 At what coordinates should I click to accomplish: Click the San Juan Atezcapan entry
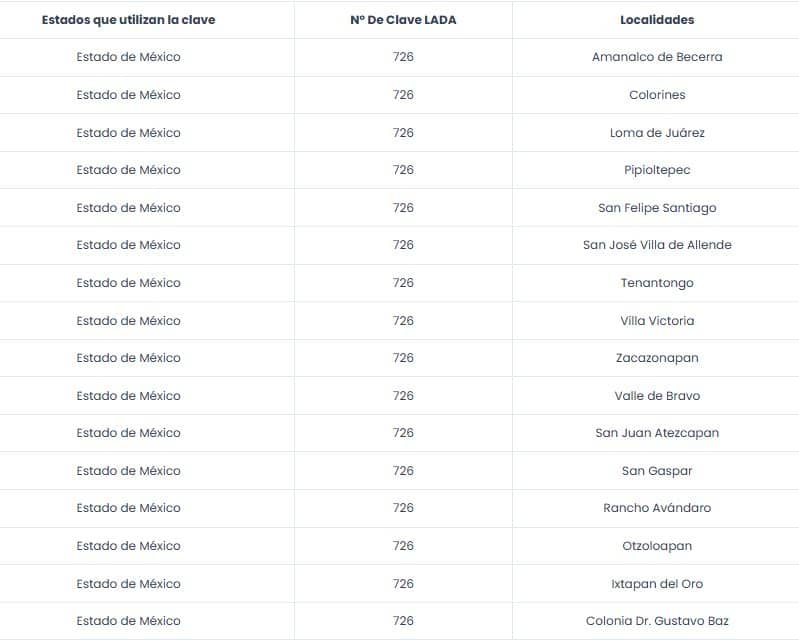[x=657, y=433]
